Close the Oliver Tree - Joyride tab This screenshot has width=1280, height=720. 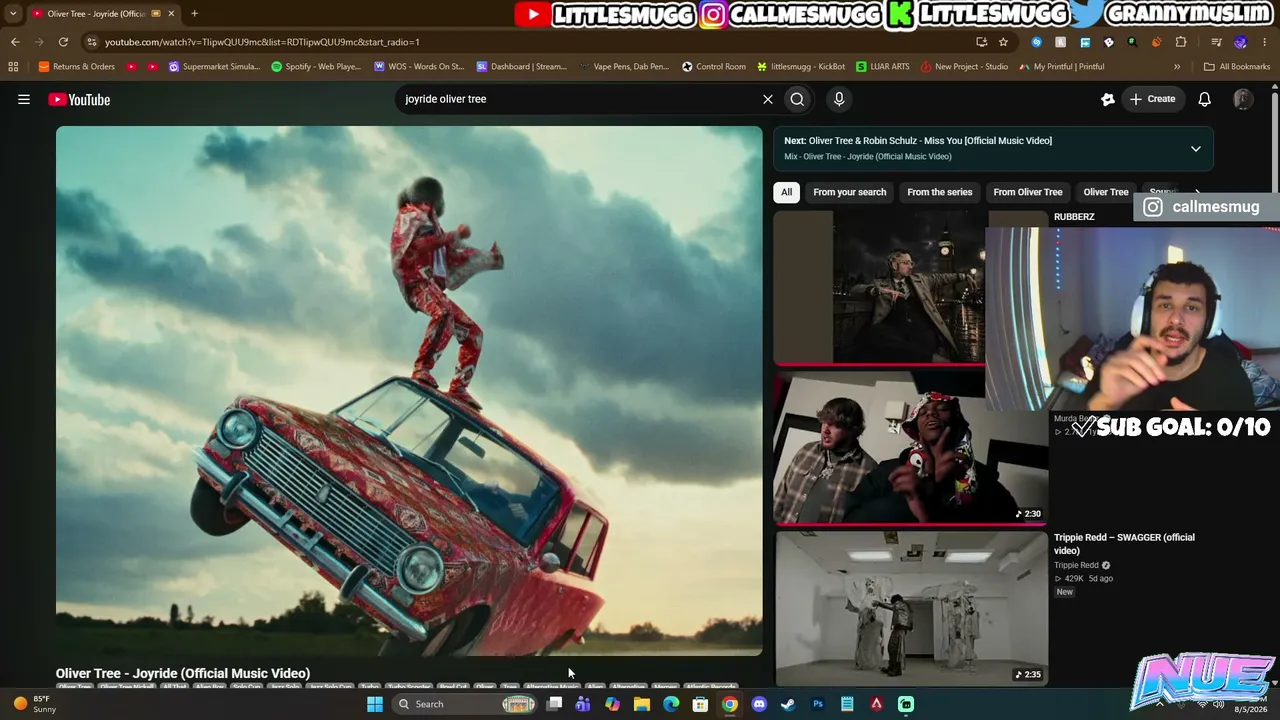click(171, 14)
